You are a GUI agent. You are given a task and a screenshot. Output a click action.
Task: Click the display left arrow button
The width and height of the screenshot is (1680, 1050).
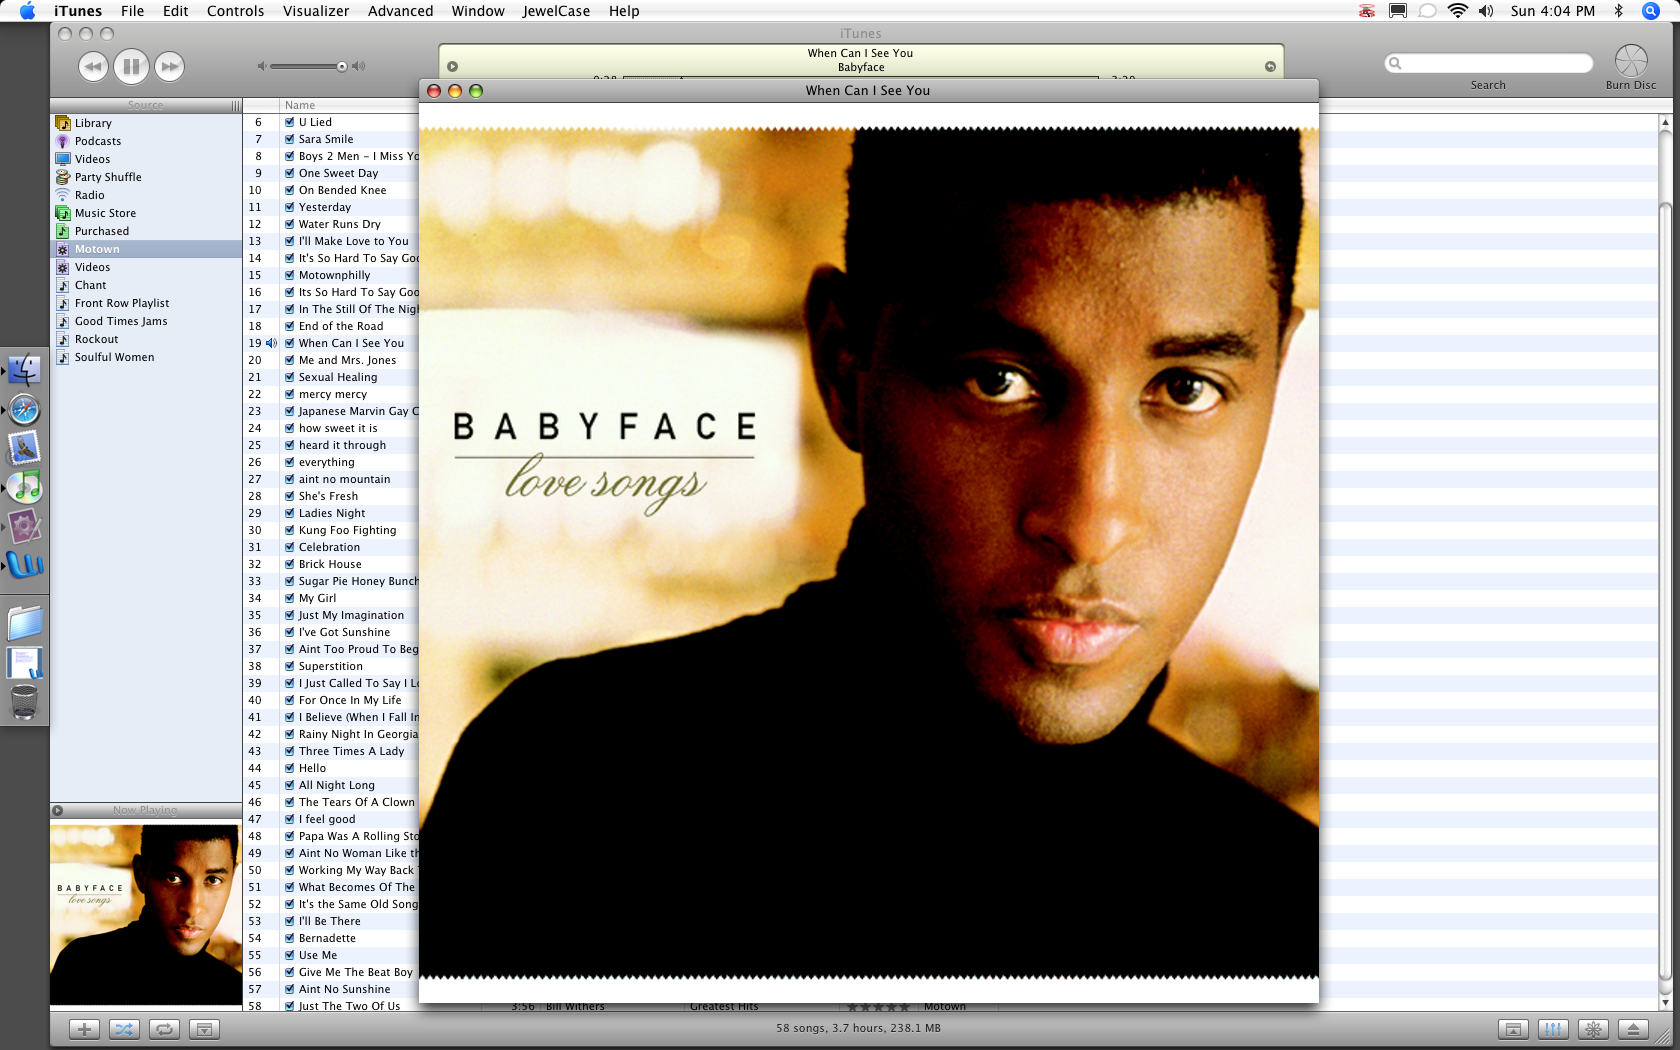[x=452, y=67]
